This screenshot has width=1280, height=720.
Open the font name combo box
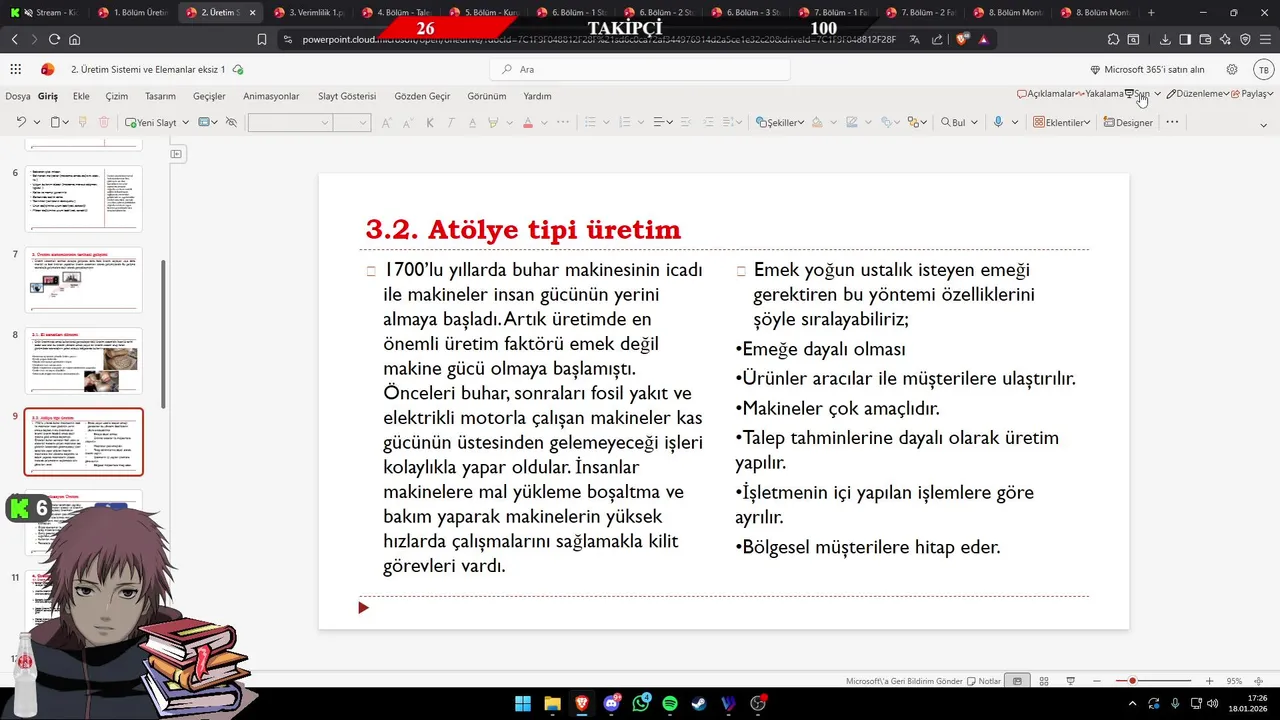(x=289, y=122)
